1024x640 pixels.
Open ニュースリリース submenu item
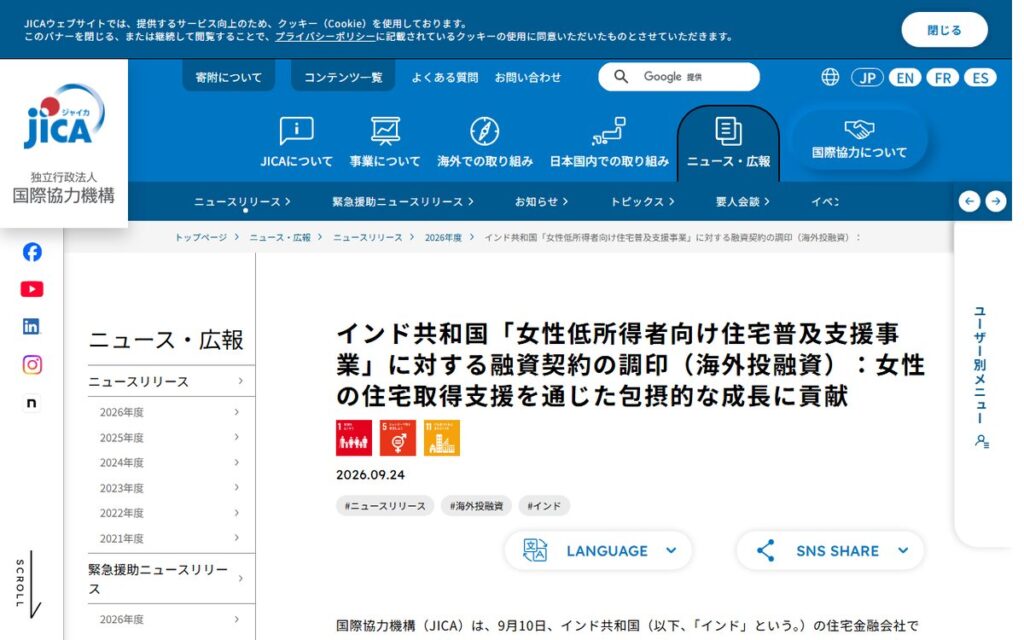(x=242, y=202)
